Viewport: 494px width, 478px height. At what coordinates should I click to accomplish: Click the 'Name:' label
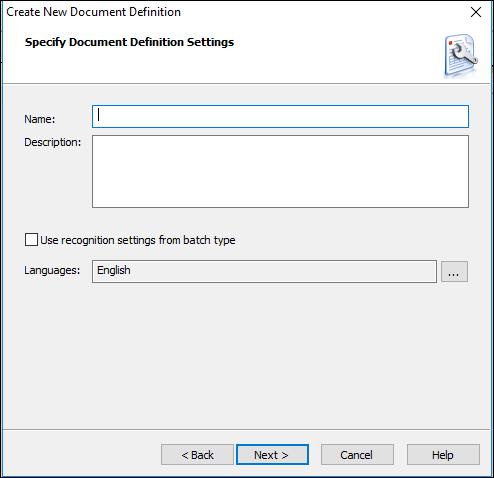click(40, 119)
